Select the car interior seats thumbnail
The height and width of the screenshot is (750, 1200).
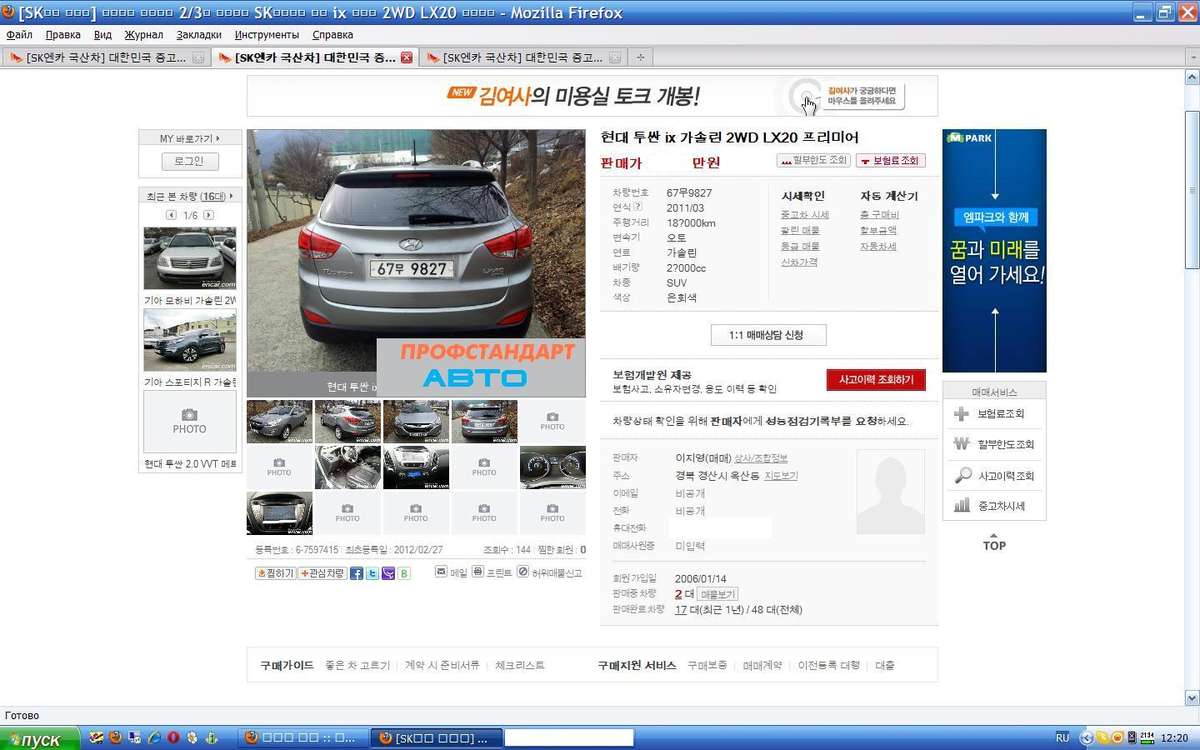point(347,467)
